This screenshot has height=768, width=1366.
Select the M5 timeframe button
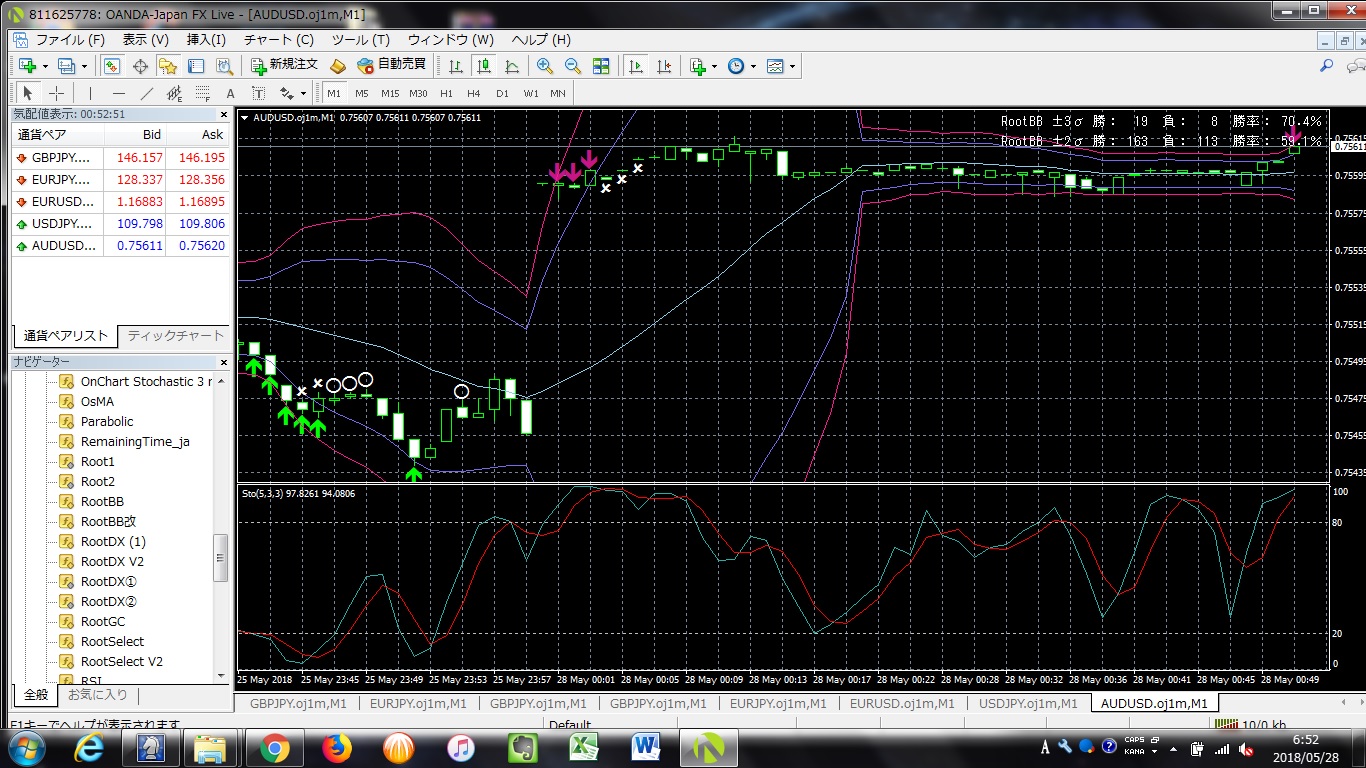362,93
